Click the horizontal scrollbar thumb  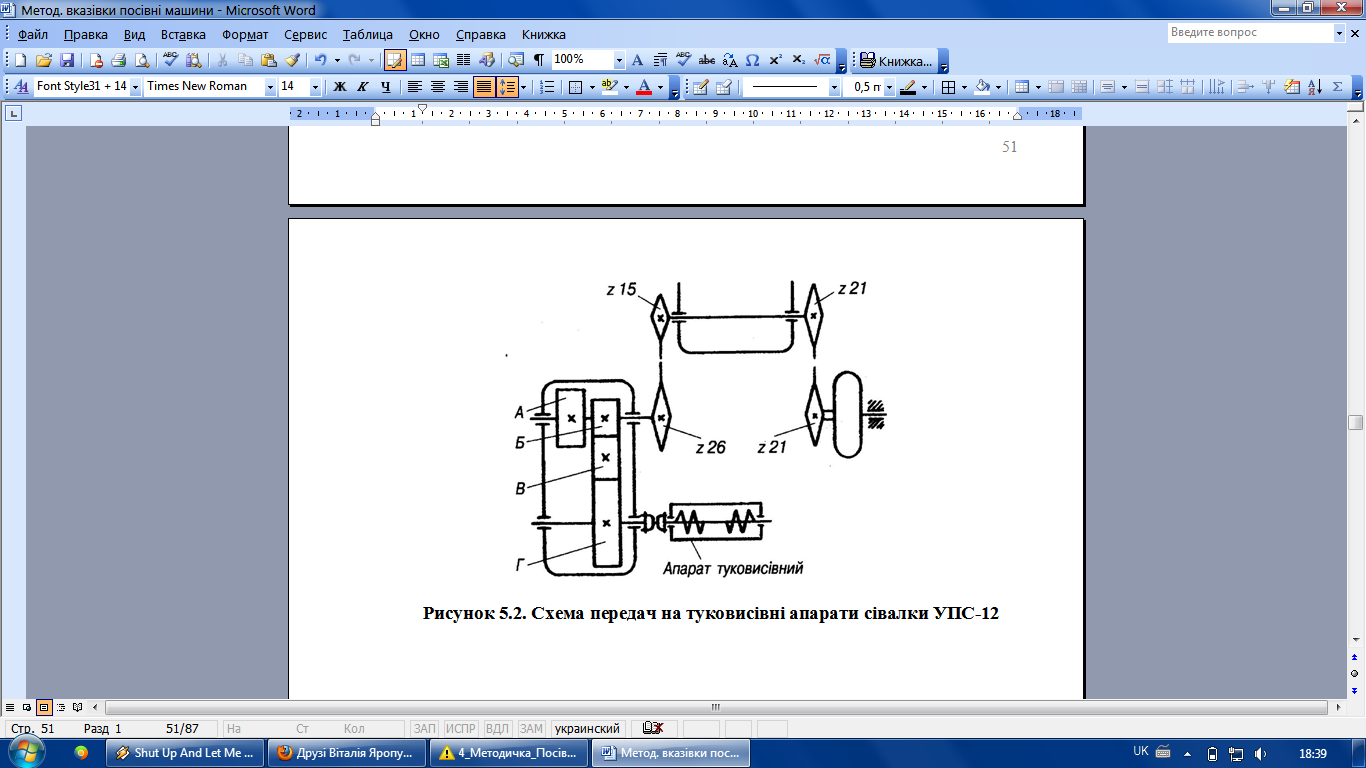(x=715, y=707)
